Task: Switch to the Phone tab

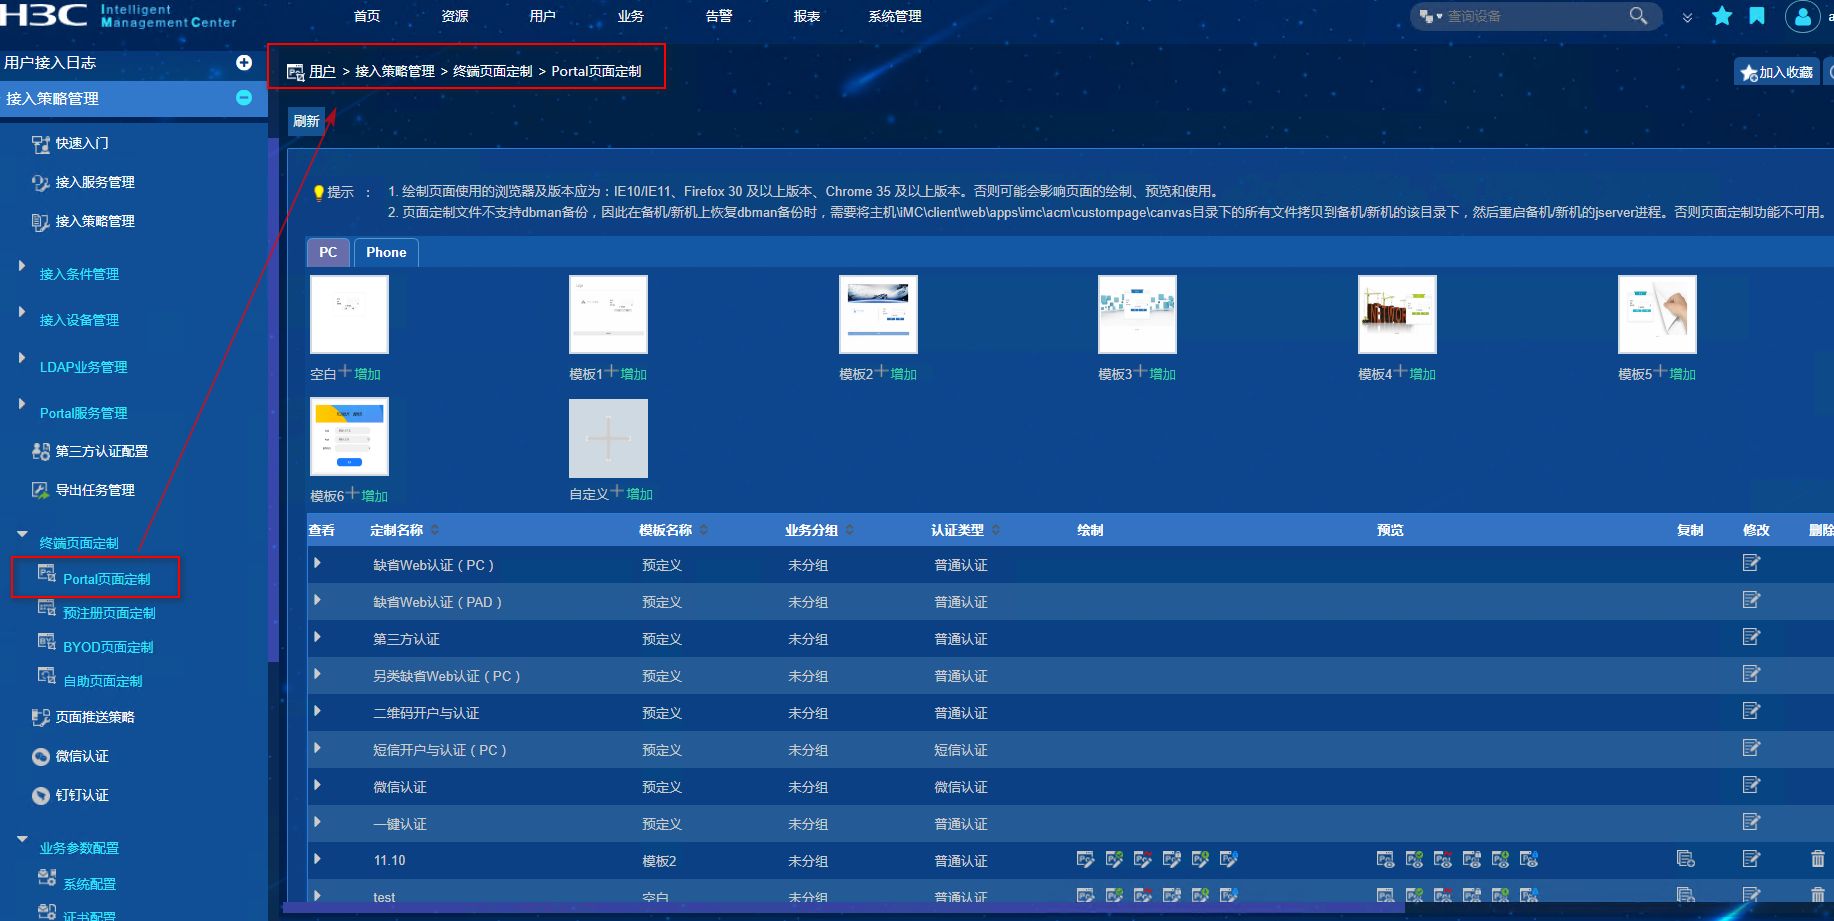Action: click(x=386, y=252)
